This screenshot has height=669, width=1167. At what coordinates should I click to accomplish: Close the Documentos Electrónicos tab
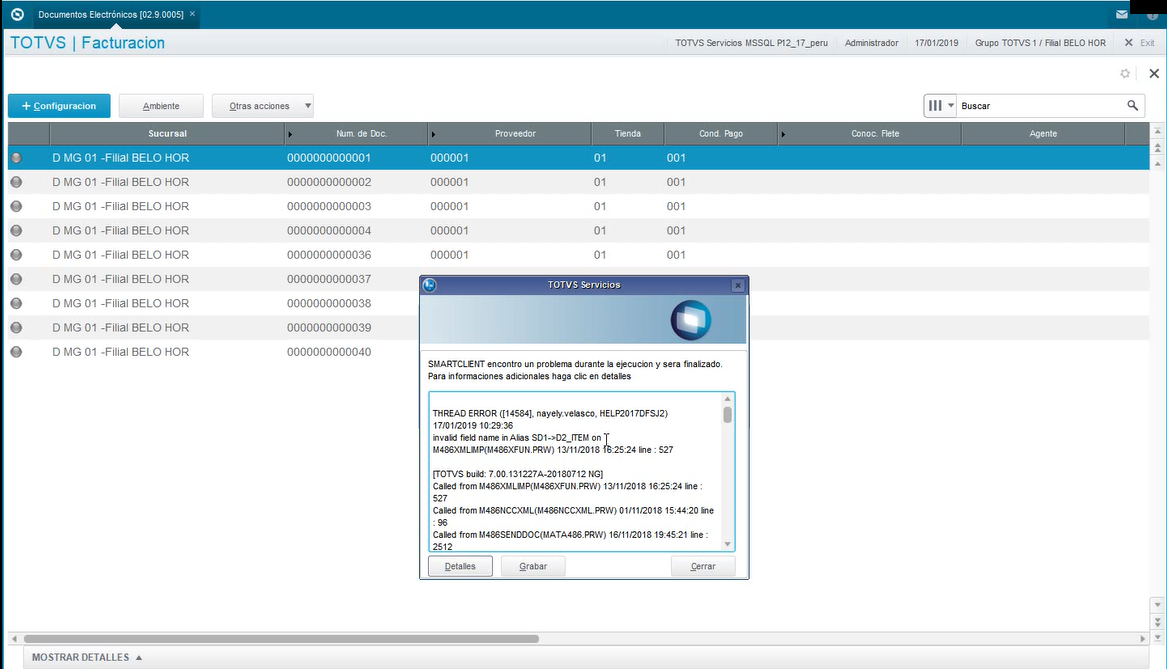(192, 14)
